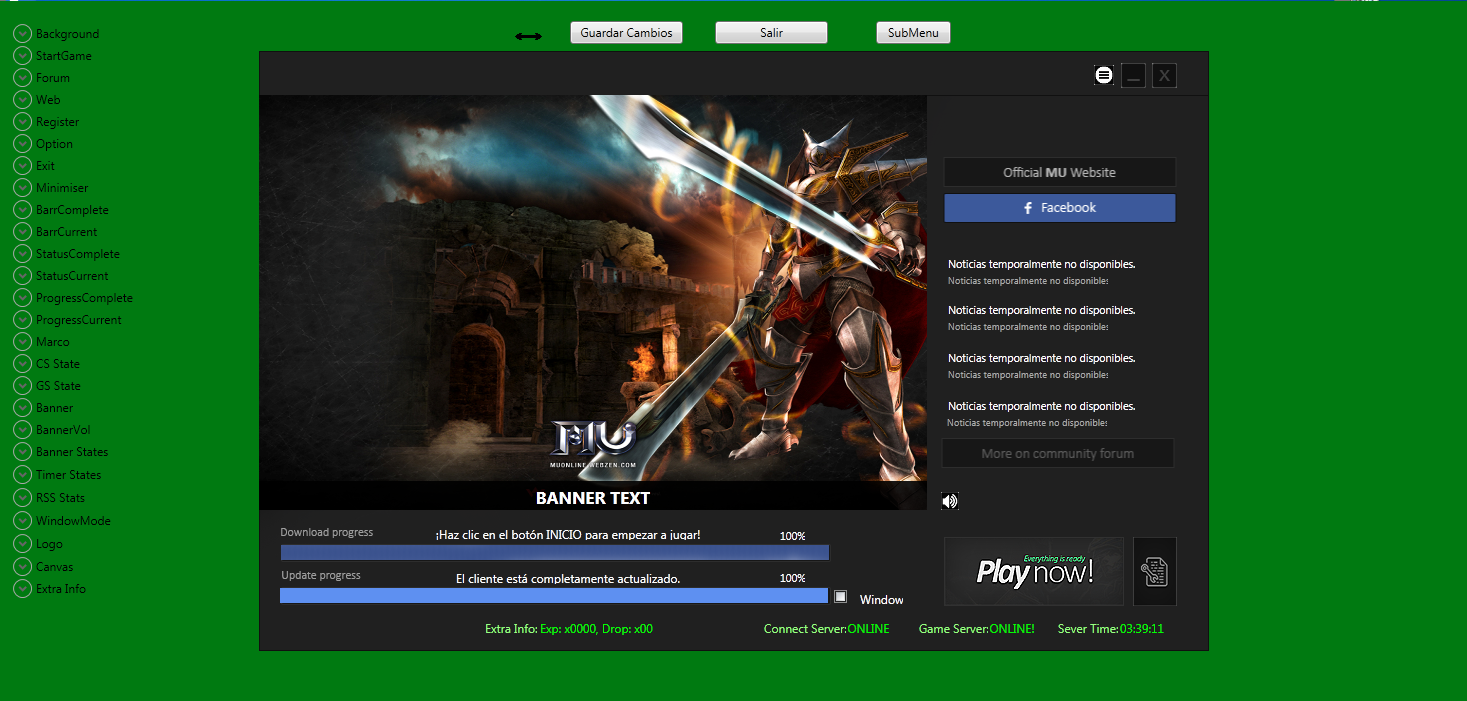Click the MU logo on banner

click(x=594, y=445)
